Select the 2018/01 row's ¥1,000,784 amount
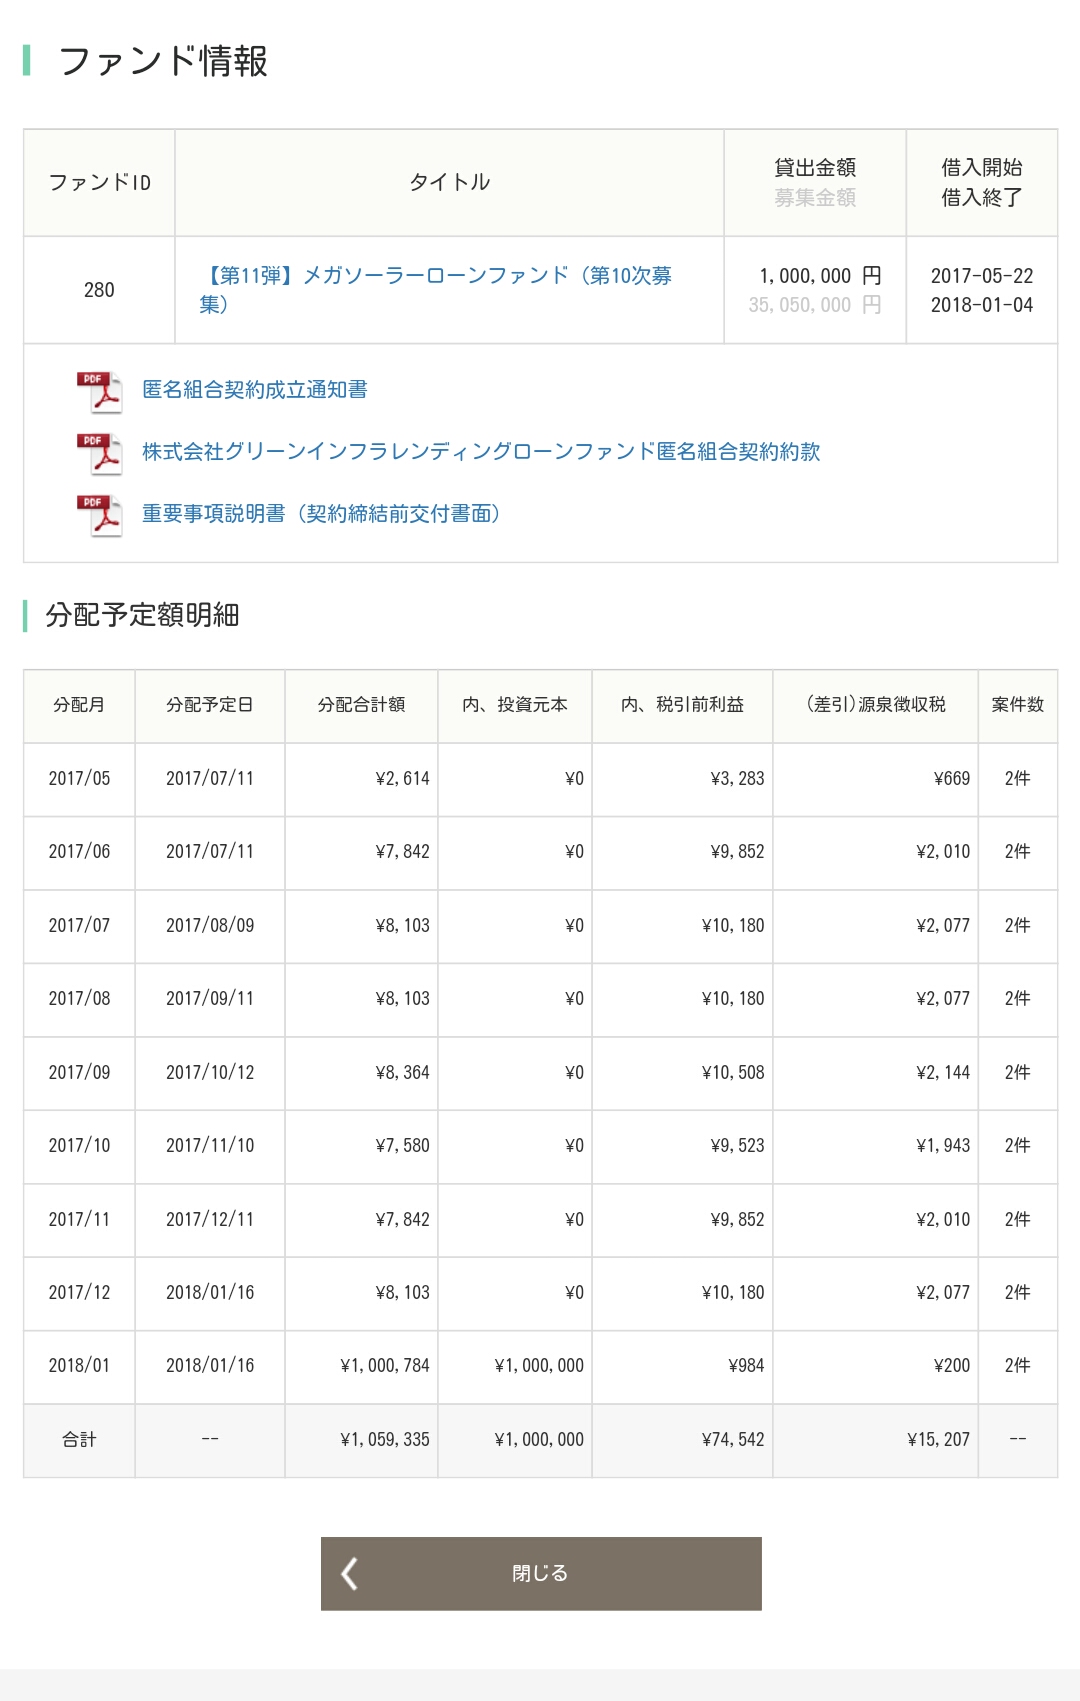 384,1366
